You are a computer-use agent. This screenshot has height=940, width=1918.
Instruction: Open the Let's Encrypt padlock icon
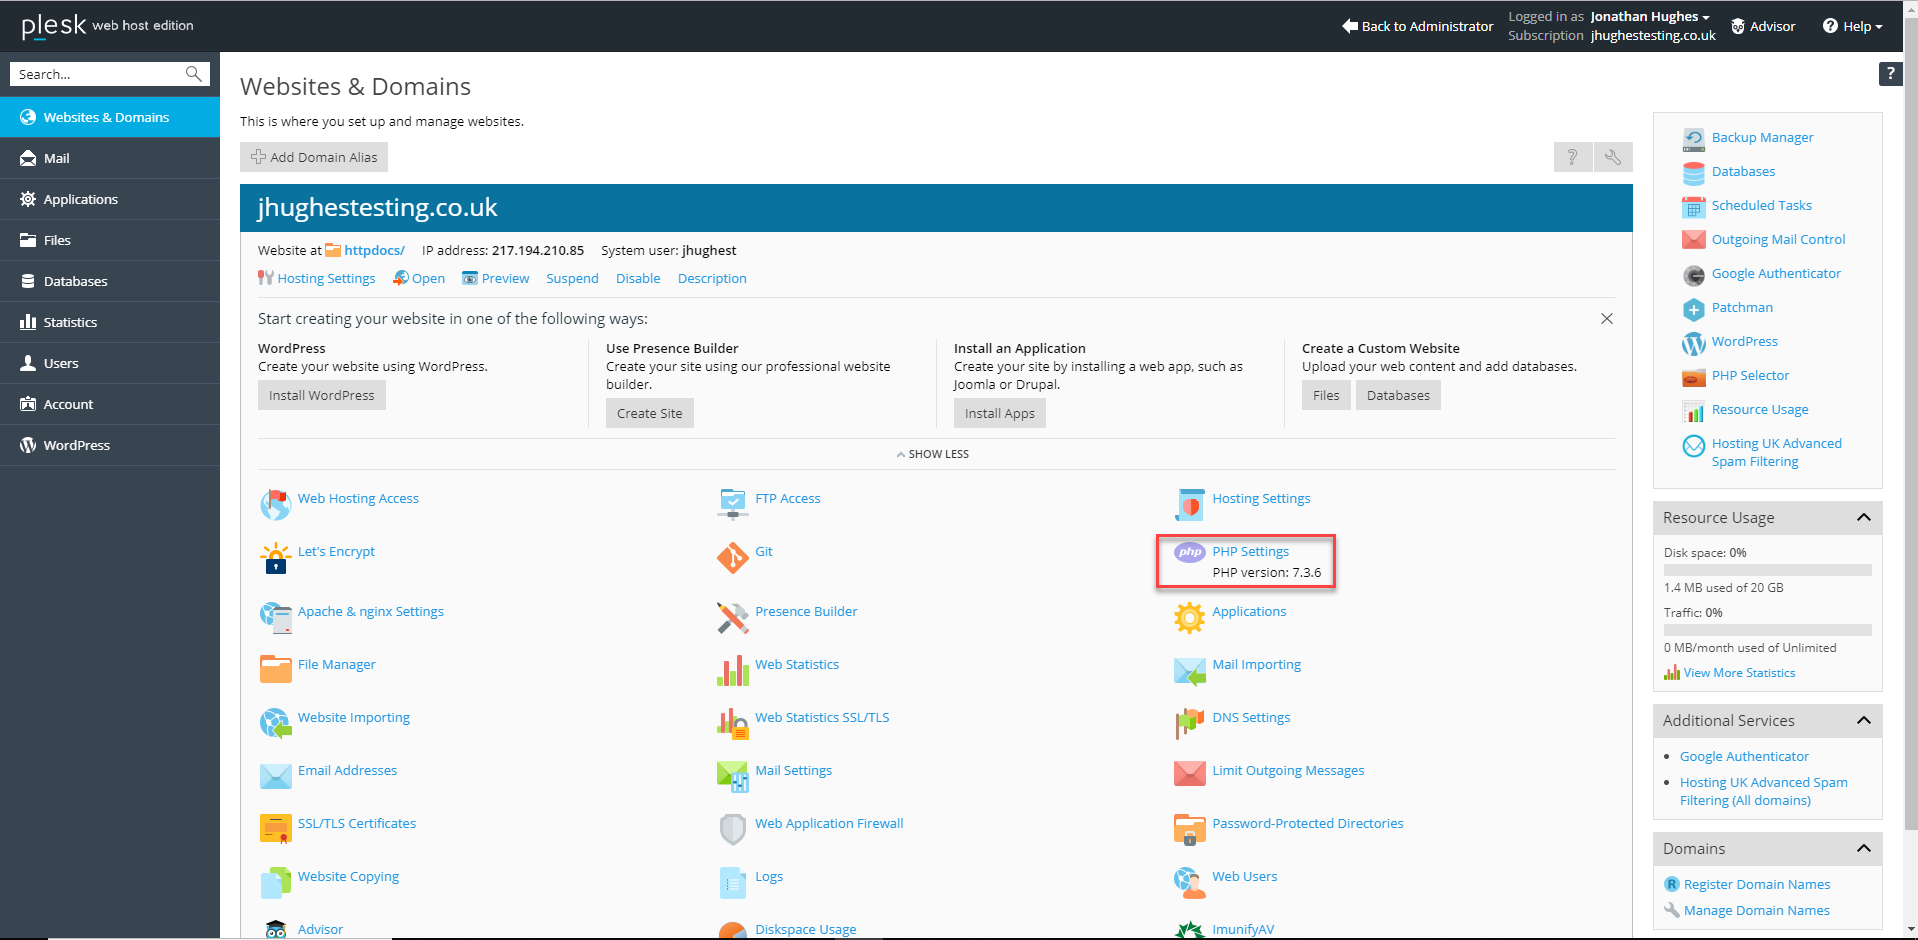tap(275, 557)
